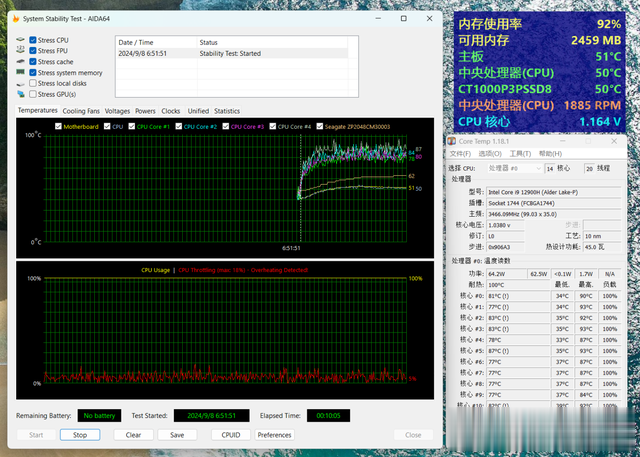Click the AIDA64 flame icon in title bar

(x=16, y=19)
